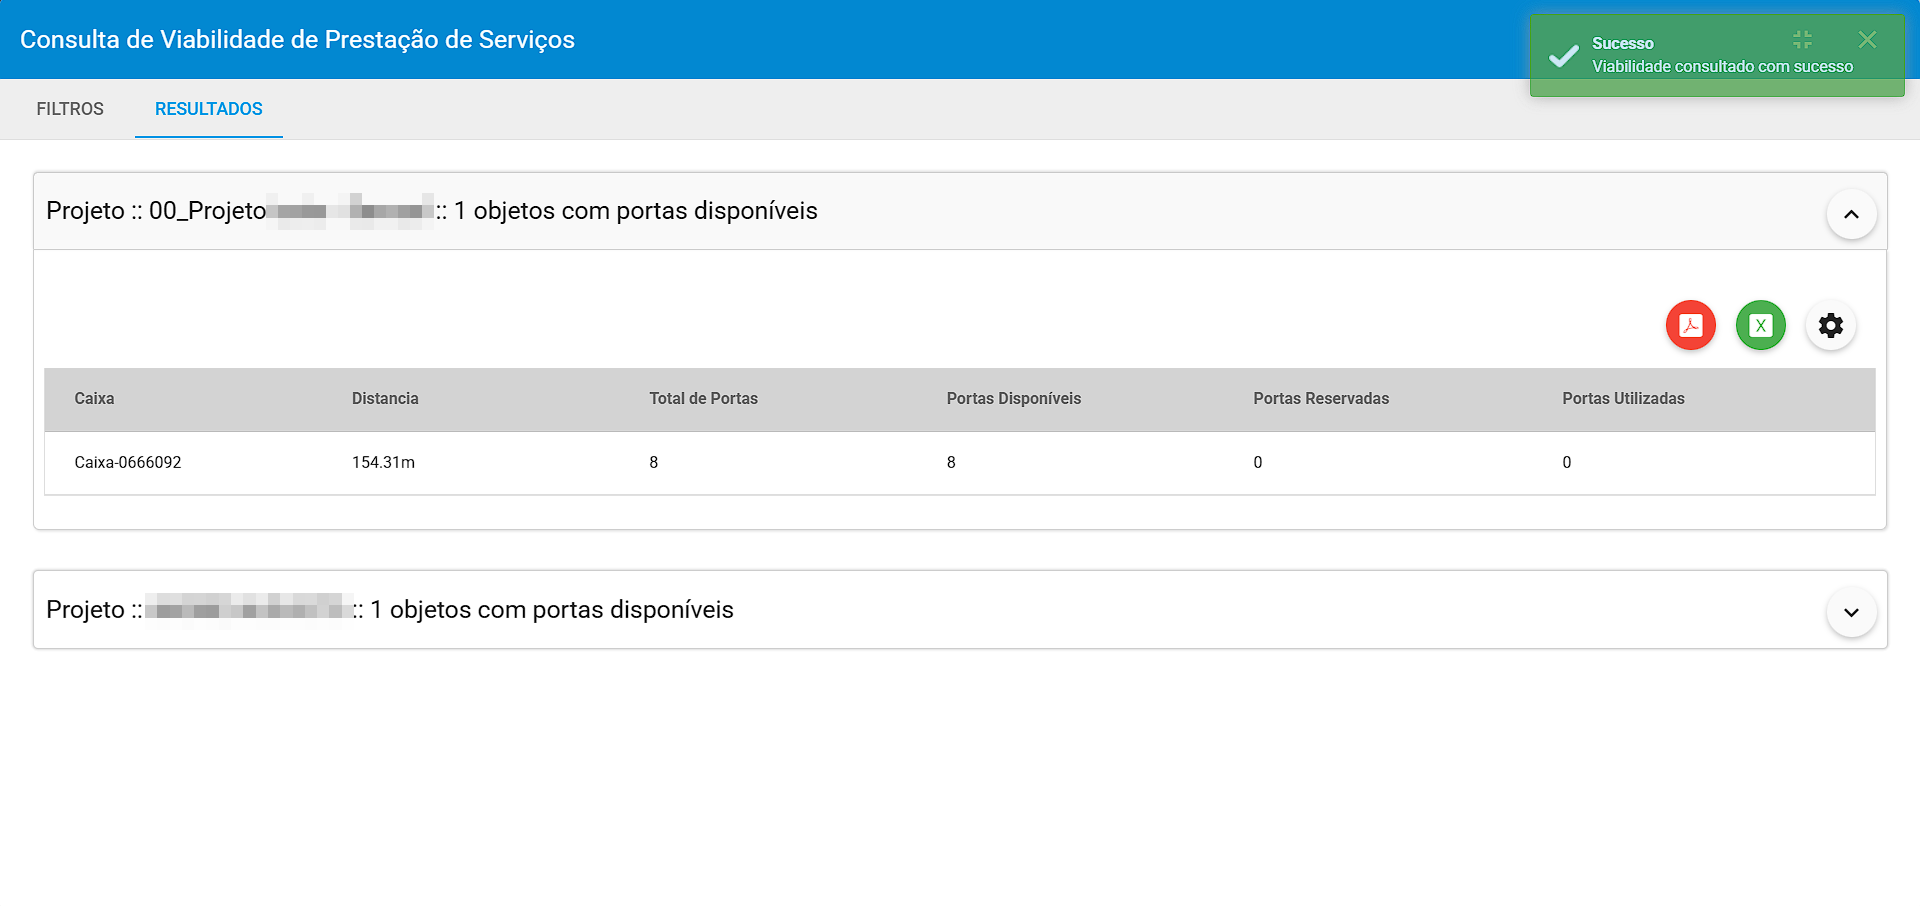This screenshot has width=1920, height=906.
Task: Click the Portas Reservadas value 0
Action: point(1258,462)
